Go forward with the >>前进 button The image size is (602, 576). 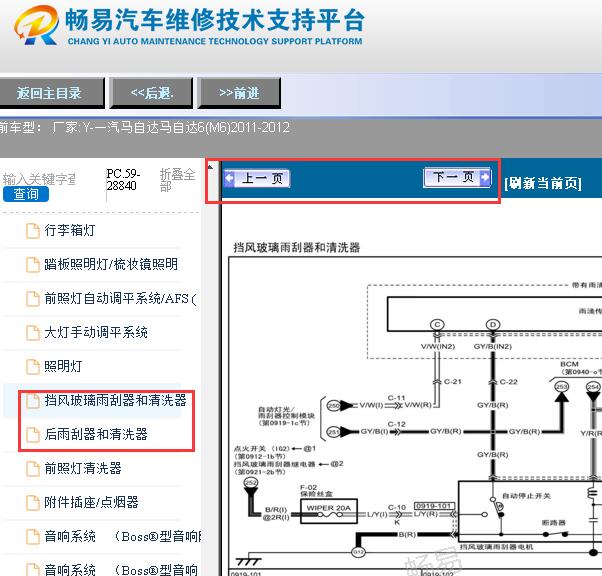(239, 93)
